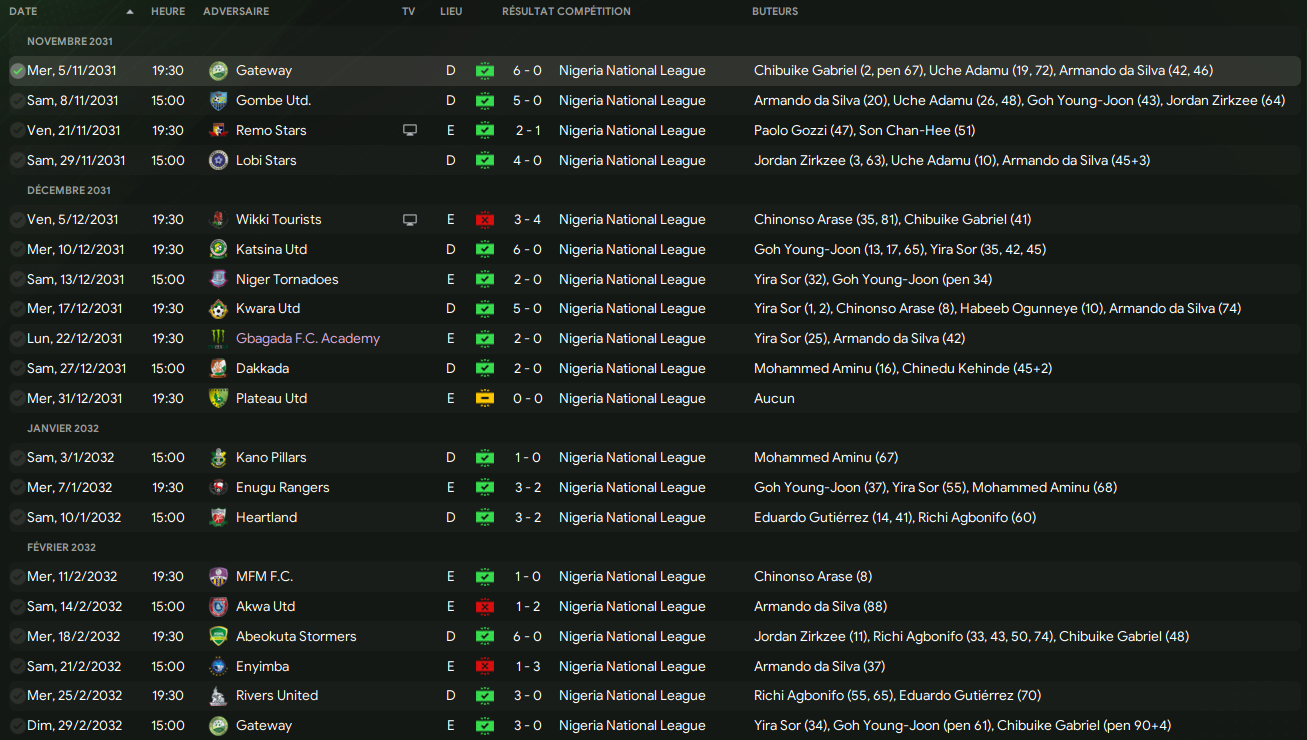Viewport: 1307px width, 740px height.
Task: Sort by the TV column header
Action: tap(408, 12)
